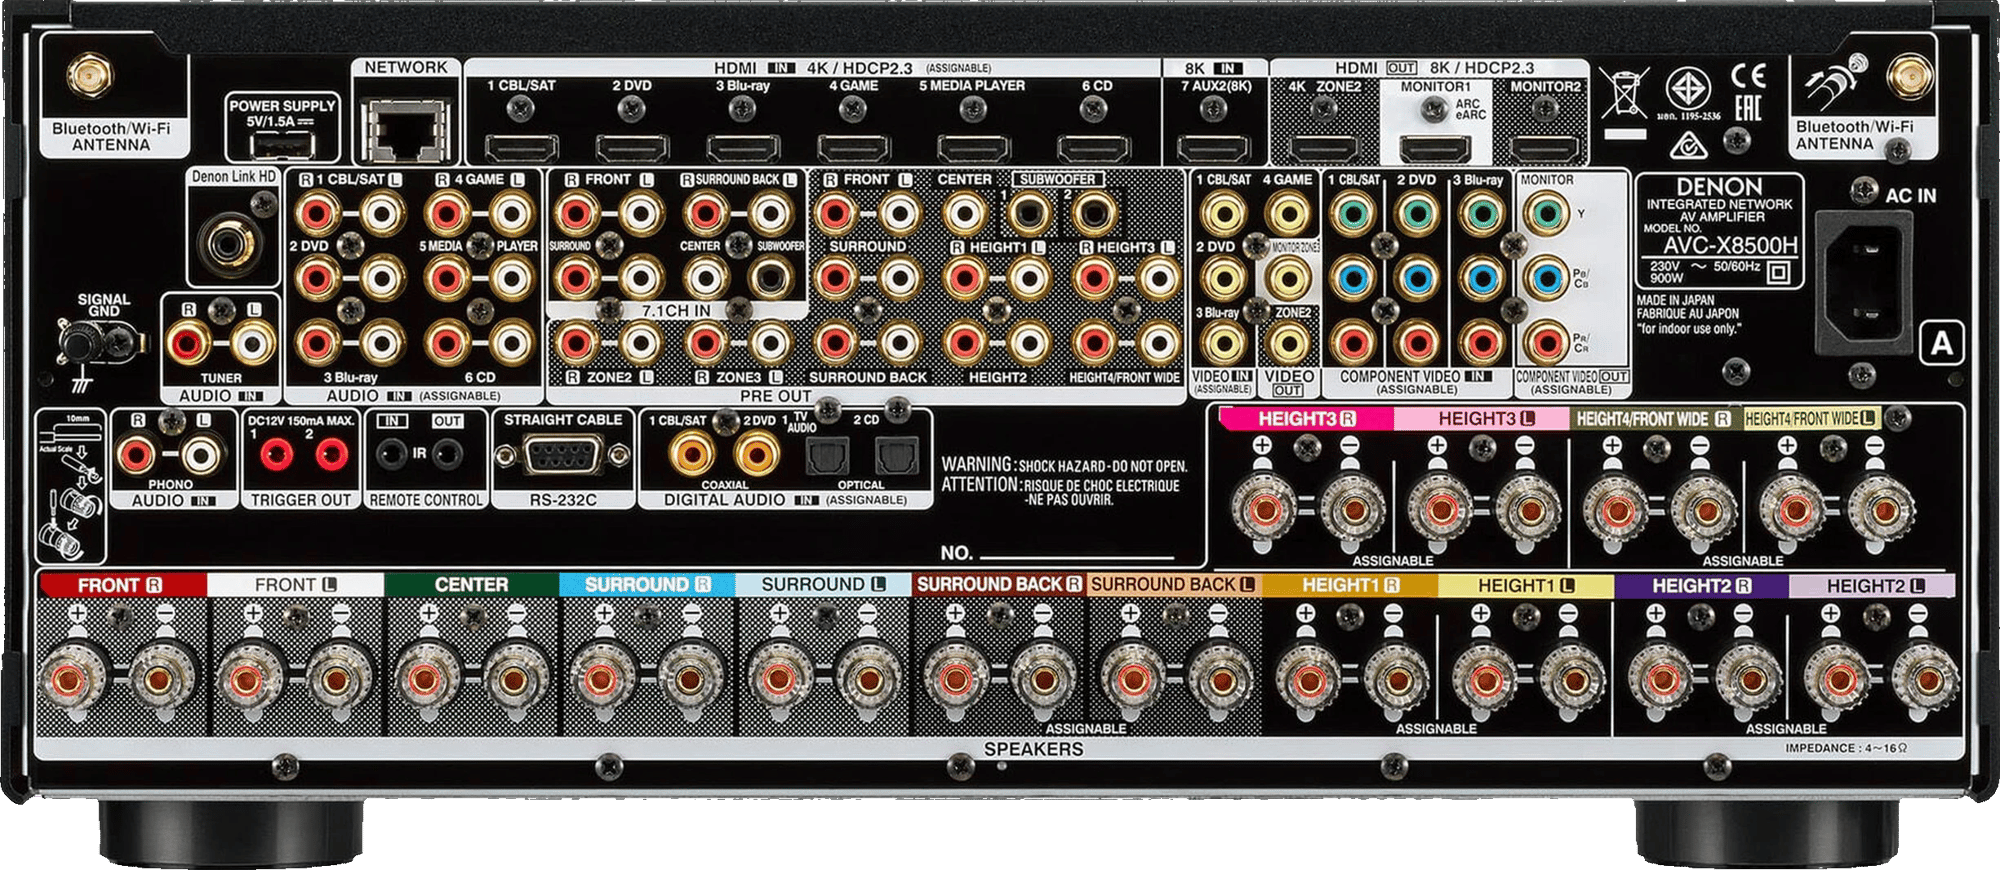Select the MONITOR2 HDMI output port

tap(1545, 148)
